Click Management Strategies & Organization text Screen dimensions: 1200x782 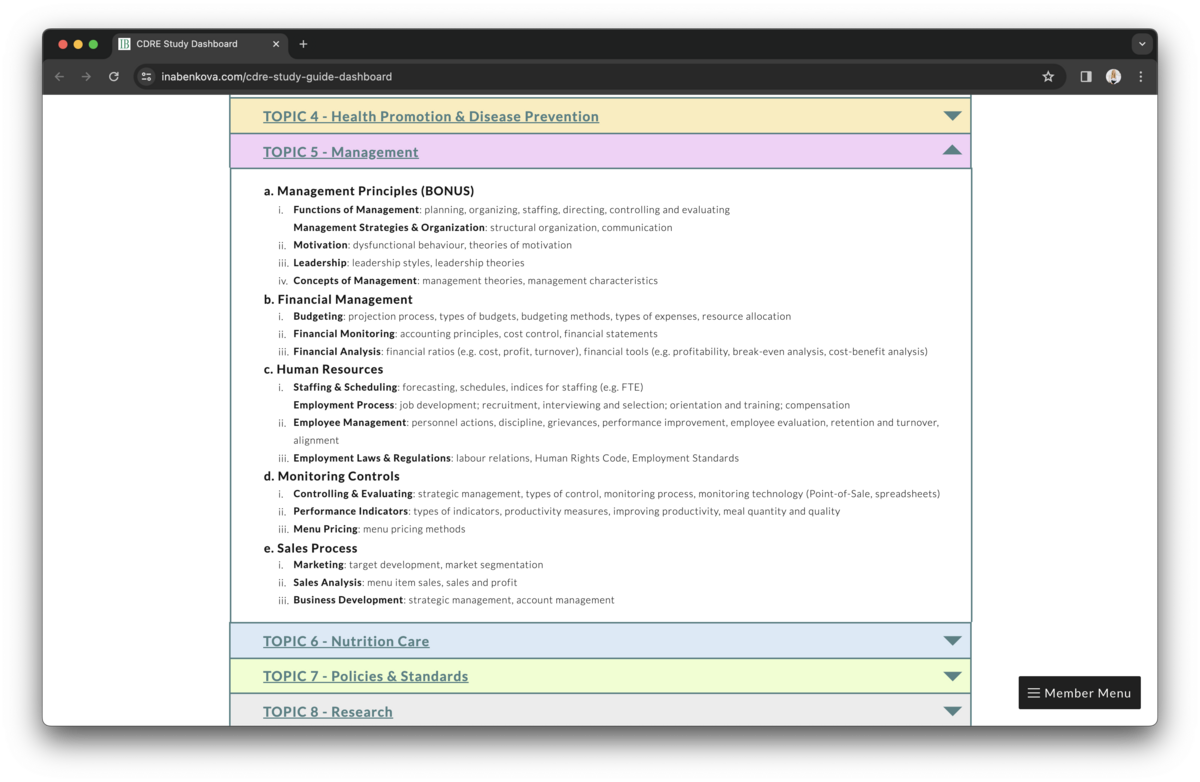click(x=389, y=228)
